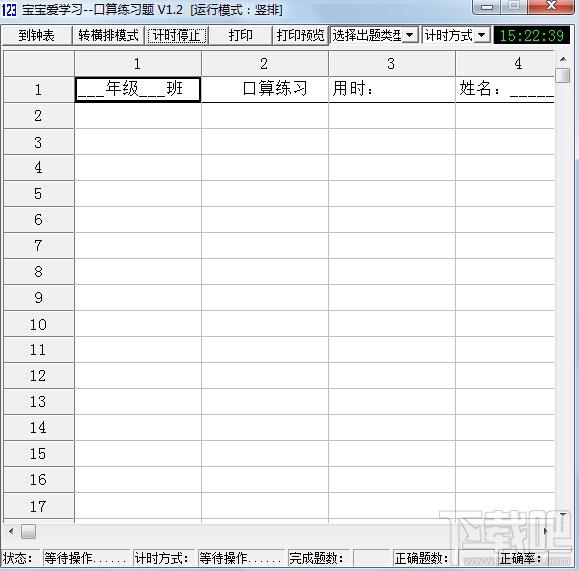Click the horizontal scrollbar thumb
Screen dimensions: 579x571
(28, 531)
